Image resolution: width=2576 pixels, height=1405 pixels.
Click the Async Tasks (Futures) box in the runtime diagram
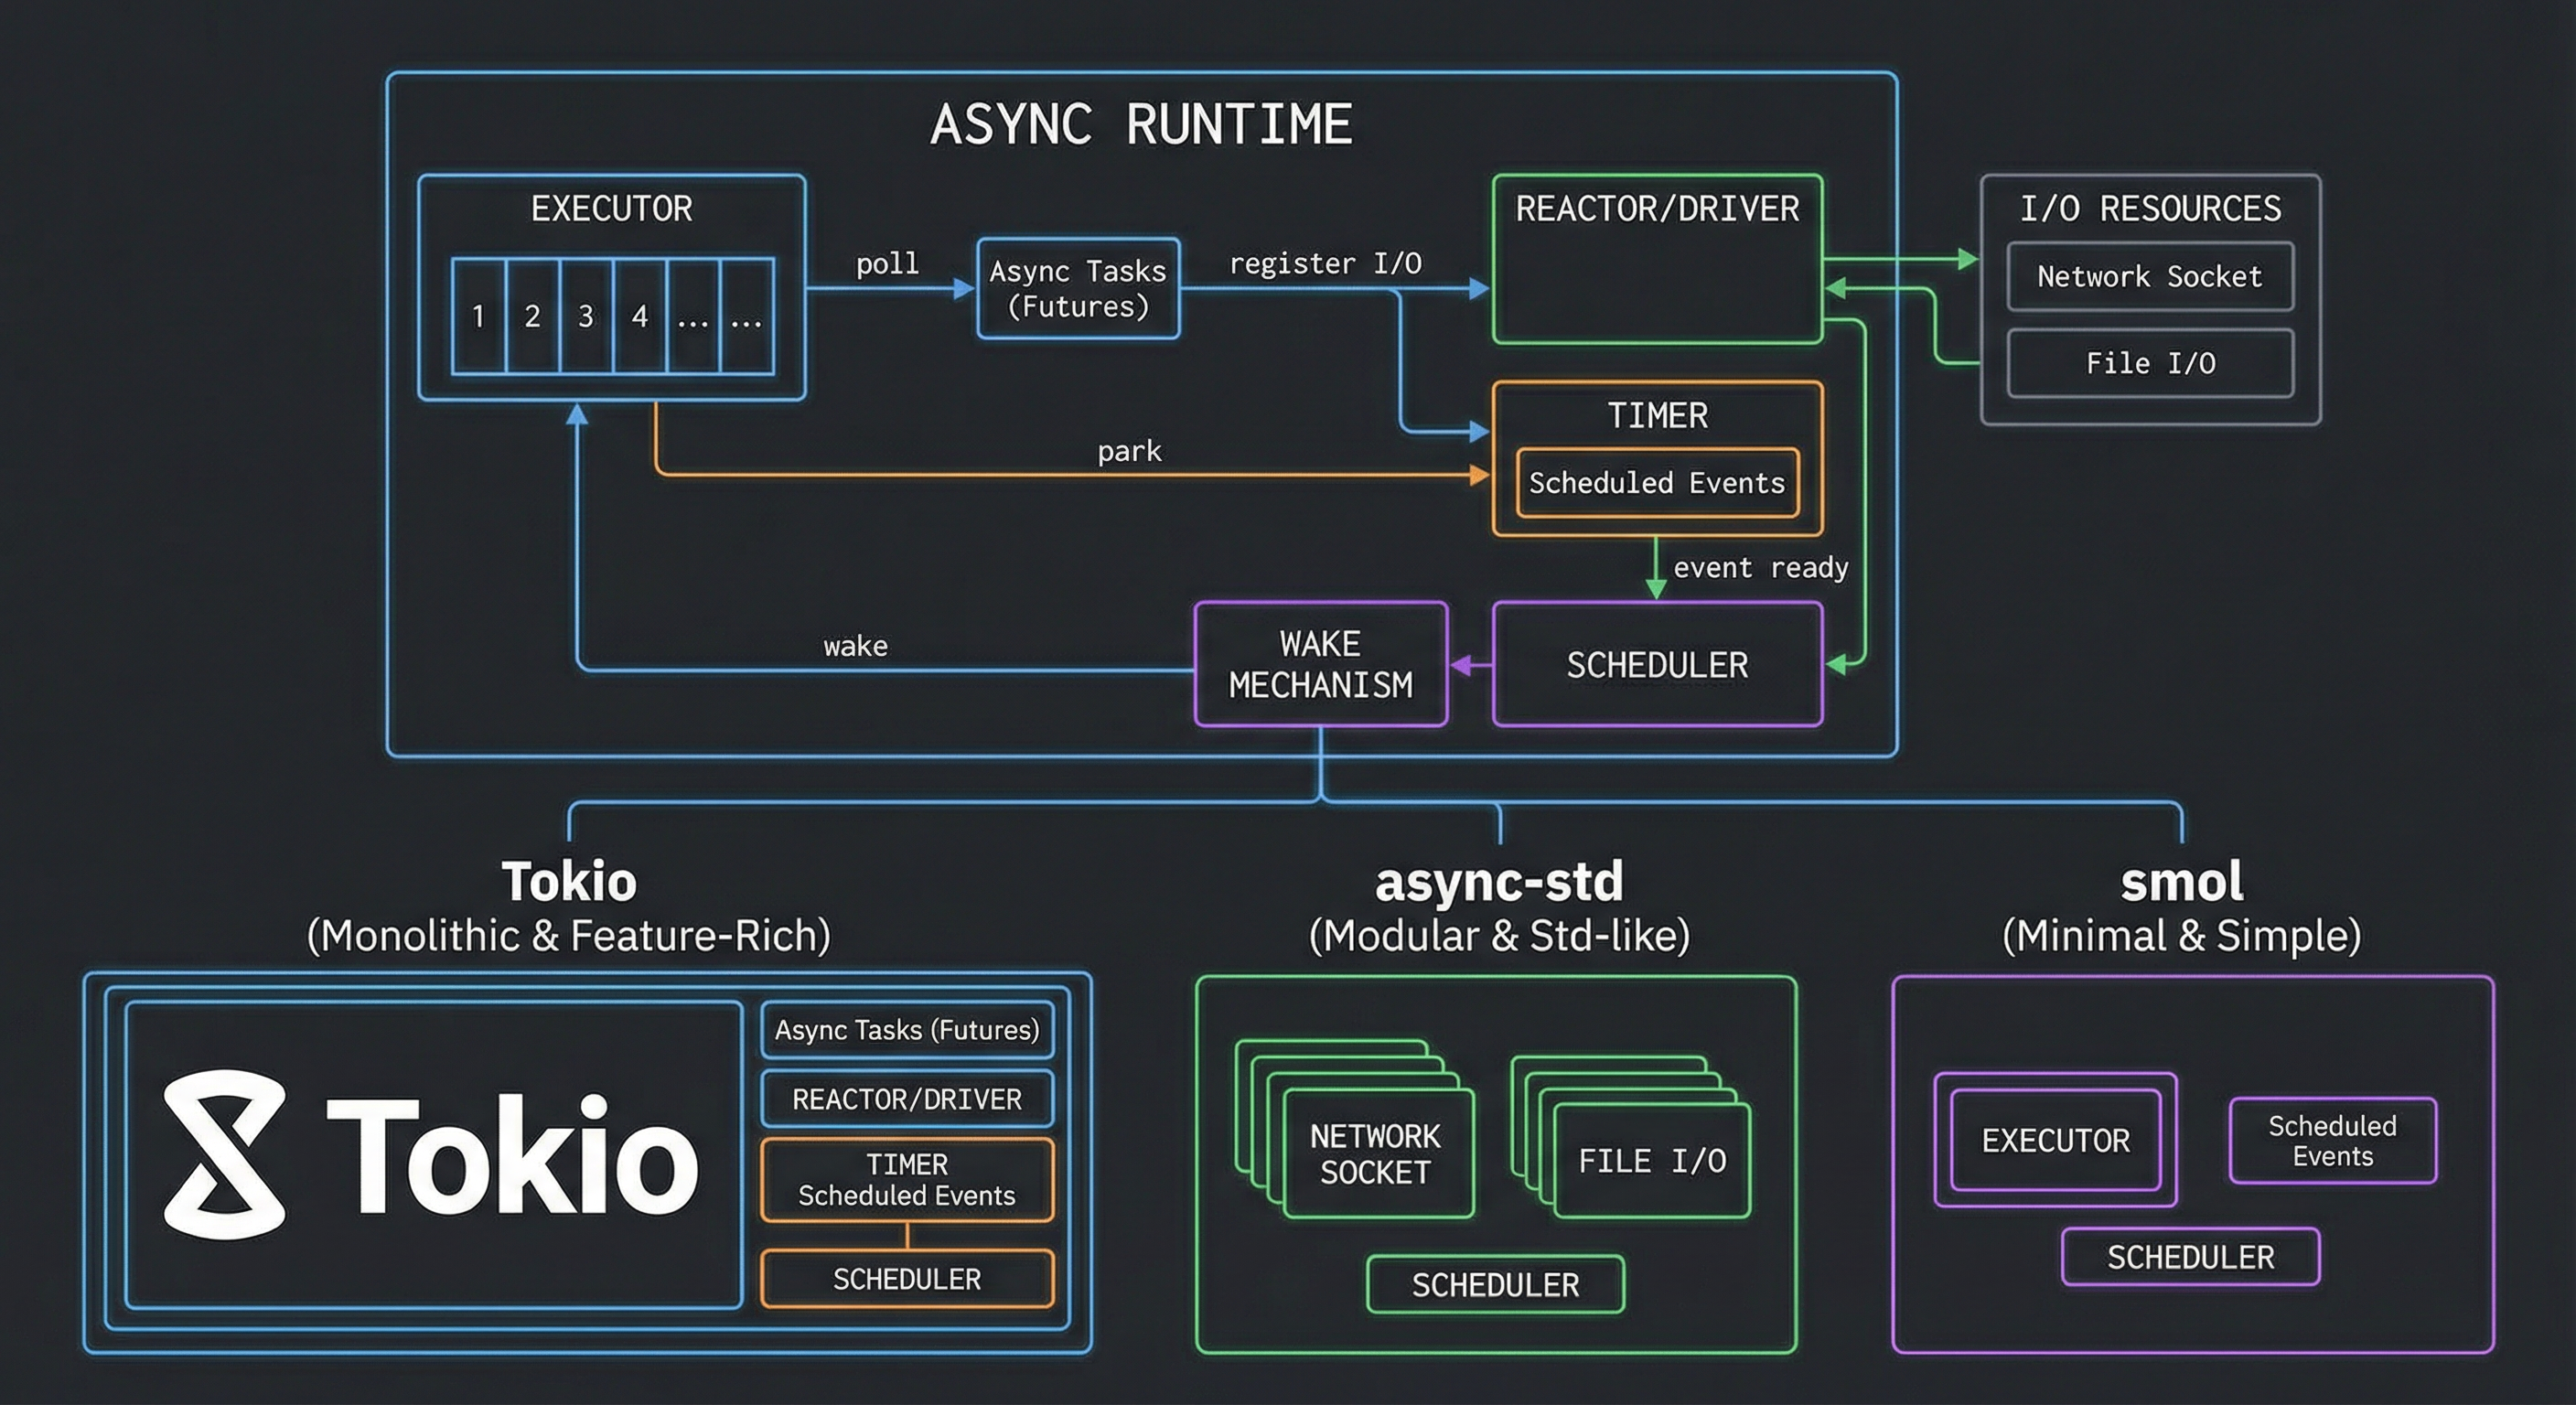click(1078, 288)
